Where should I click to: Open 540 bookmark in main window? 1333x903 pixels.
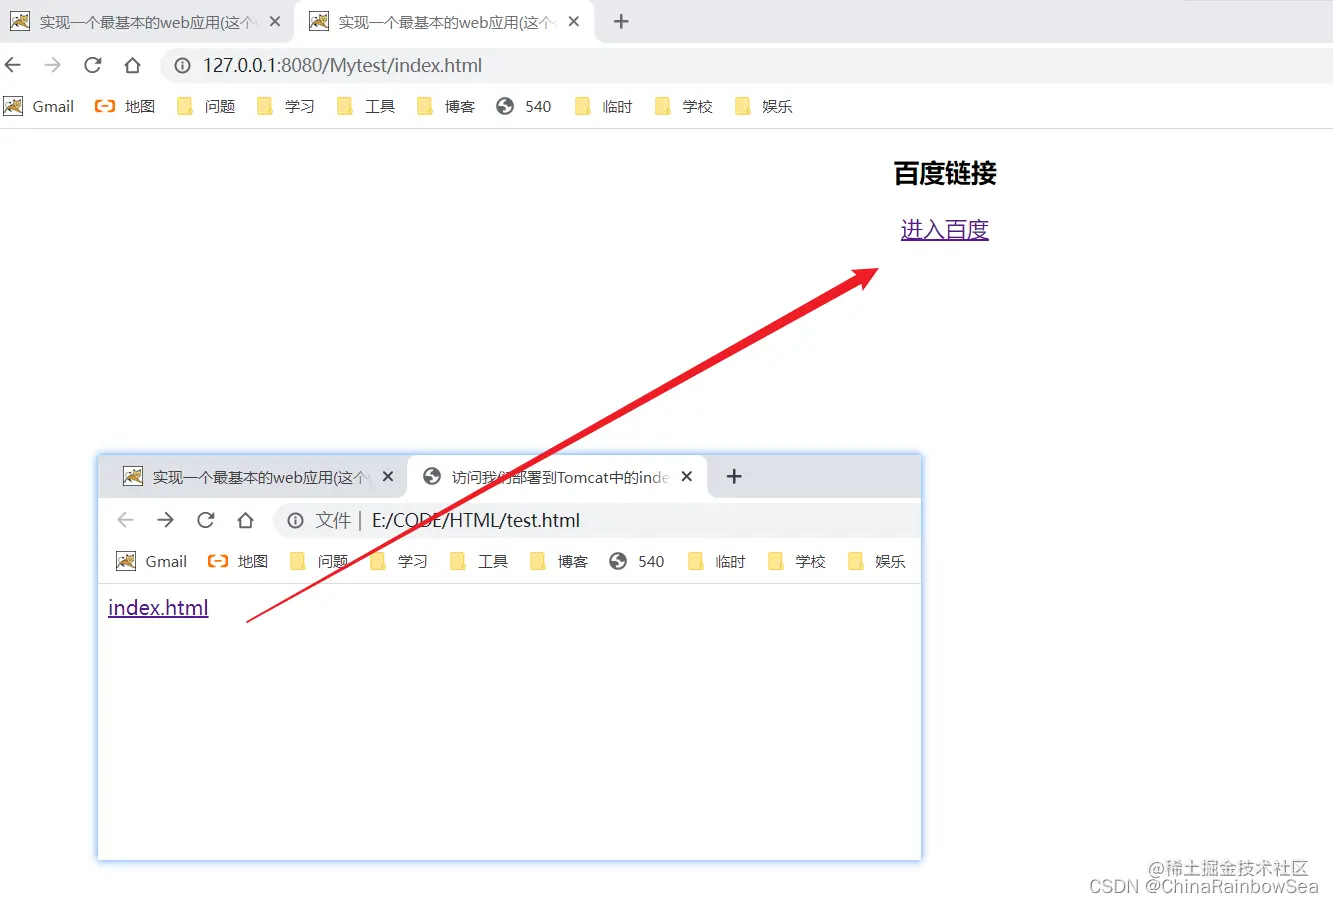pos(524,106)
